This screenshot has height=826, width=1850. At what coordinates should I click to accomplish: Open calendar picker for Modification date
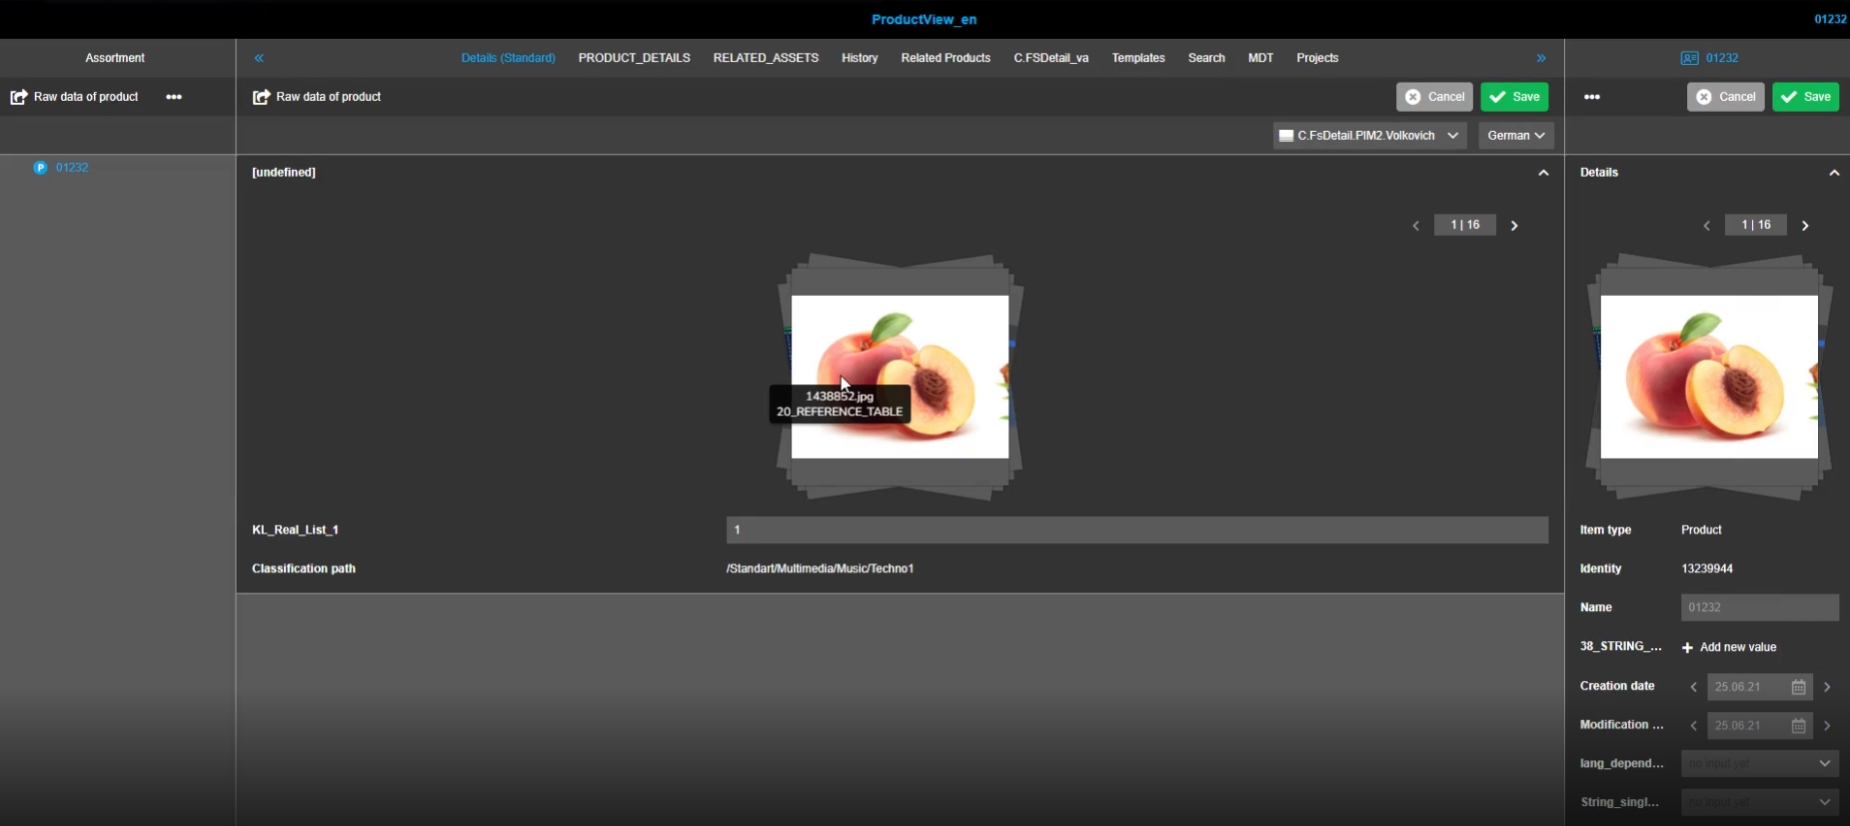click(1798, 726)
